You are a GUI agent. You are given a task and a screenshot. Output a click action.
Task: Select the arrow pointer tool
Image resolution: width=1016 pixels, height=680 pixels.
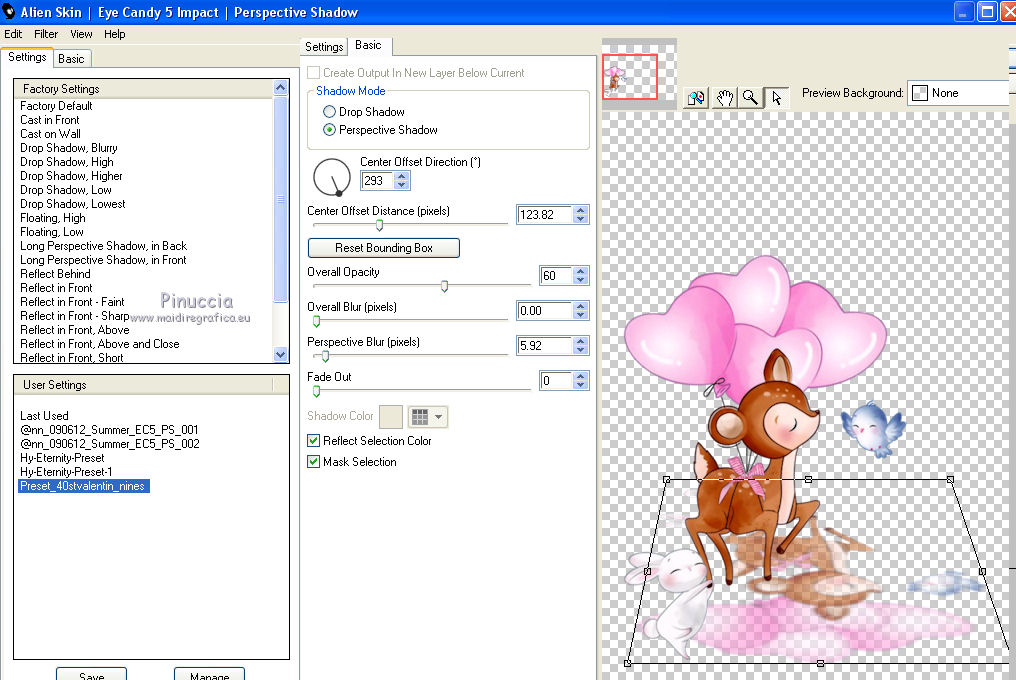coord(776,98)
